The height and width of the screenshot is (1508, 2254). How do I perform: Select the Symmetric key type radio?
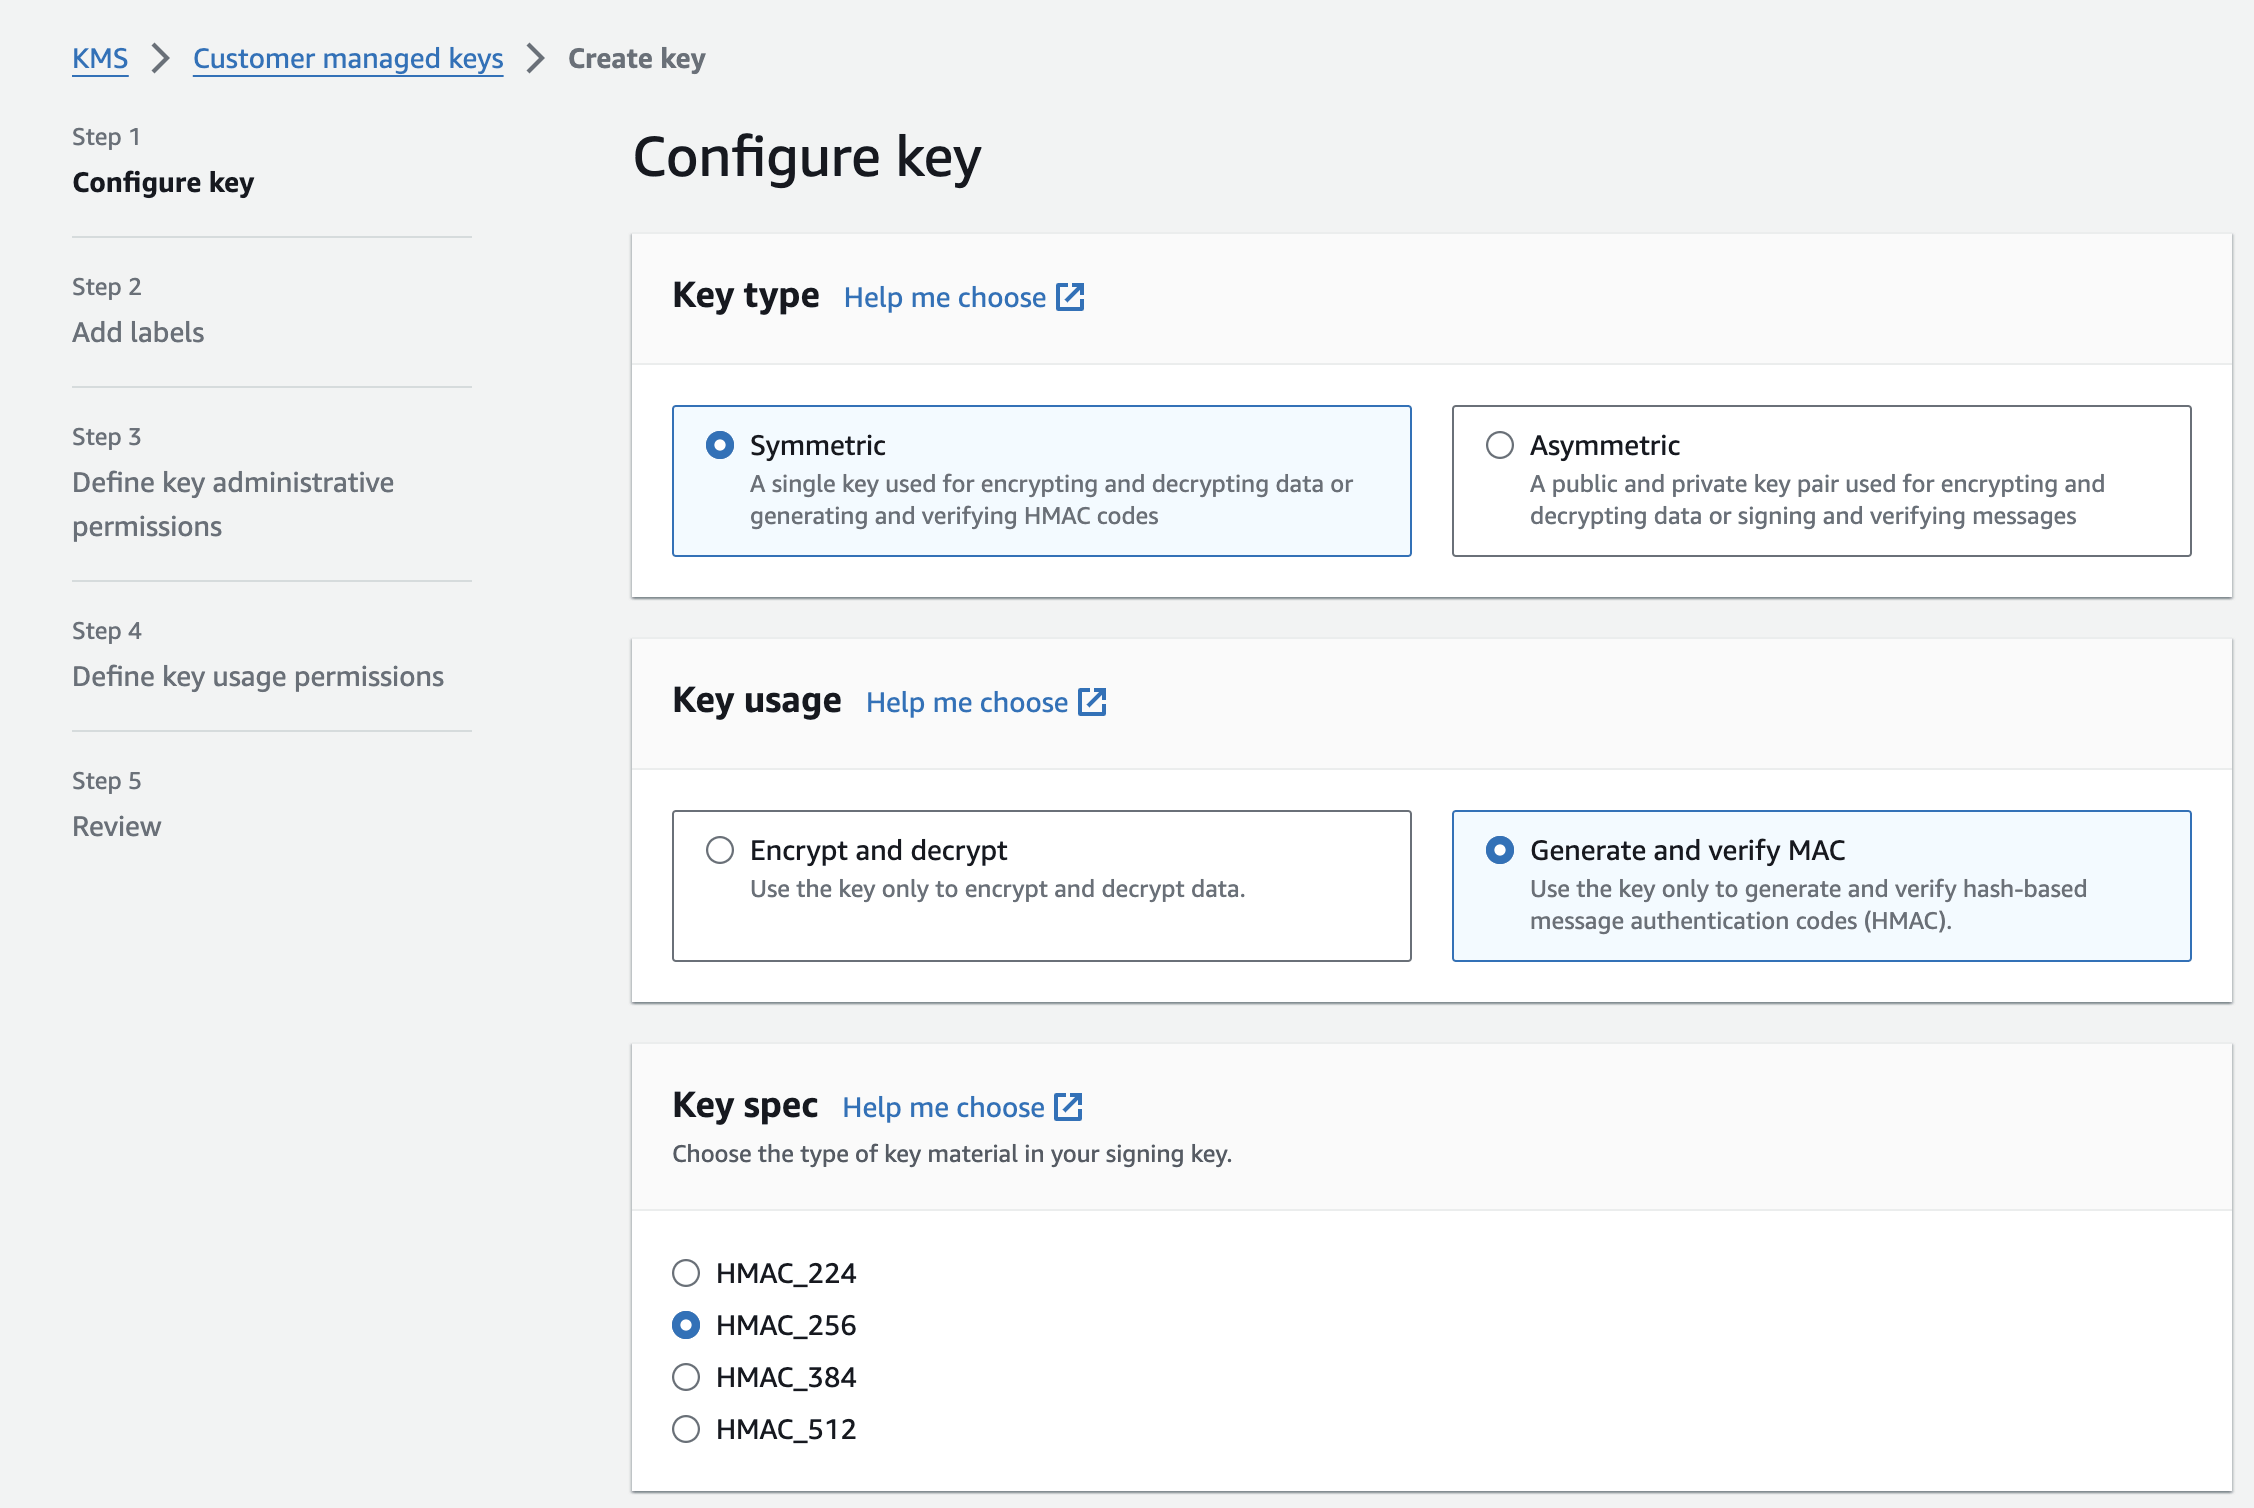(720, 445)
